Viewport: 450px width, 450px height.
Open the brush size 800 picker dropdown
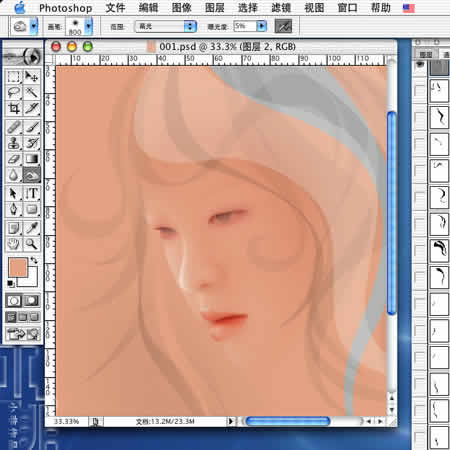tap(88, 26)
